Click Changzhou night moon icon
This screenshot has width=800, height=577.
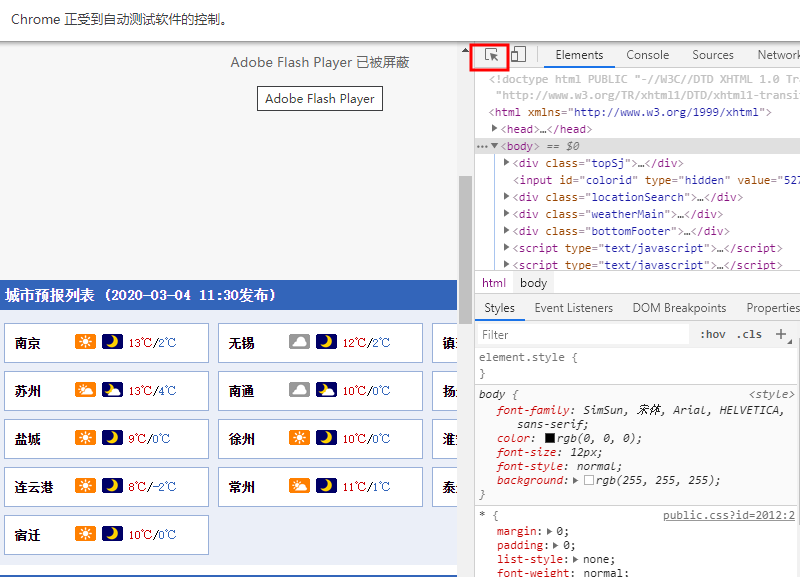tap(326, 486)
